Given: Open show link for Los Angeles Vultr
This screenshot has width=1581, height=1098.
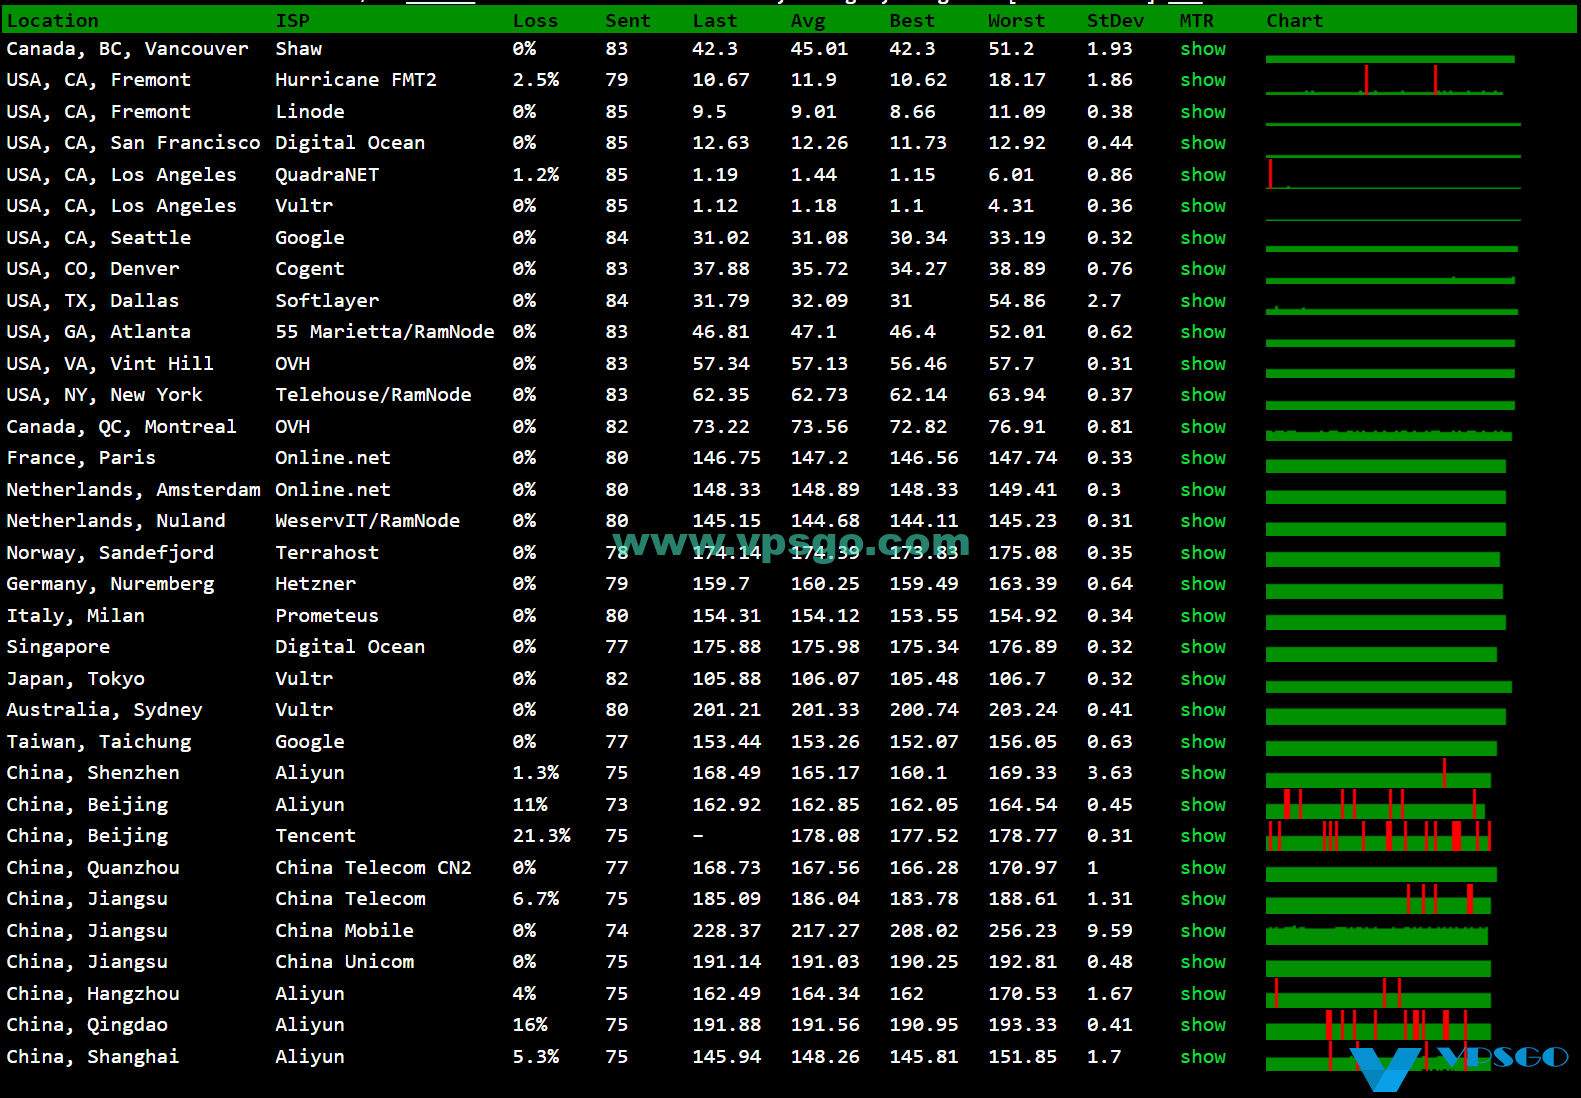Looking at the screenshot, I should click(x=1202, y=206).
